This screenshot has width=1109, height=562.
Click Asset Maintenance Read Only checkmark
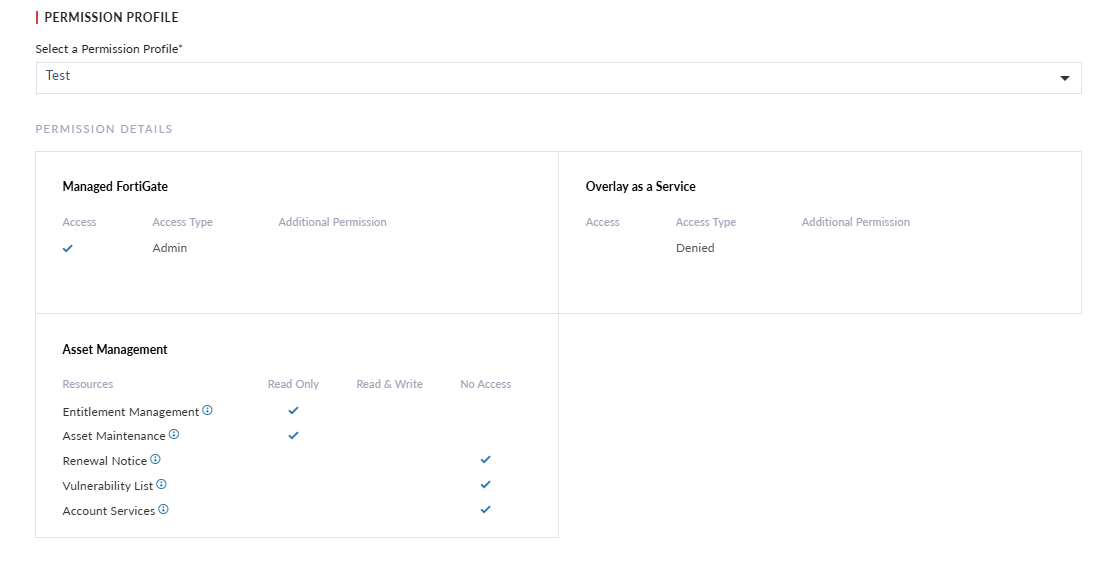click(x=293, y=436)
